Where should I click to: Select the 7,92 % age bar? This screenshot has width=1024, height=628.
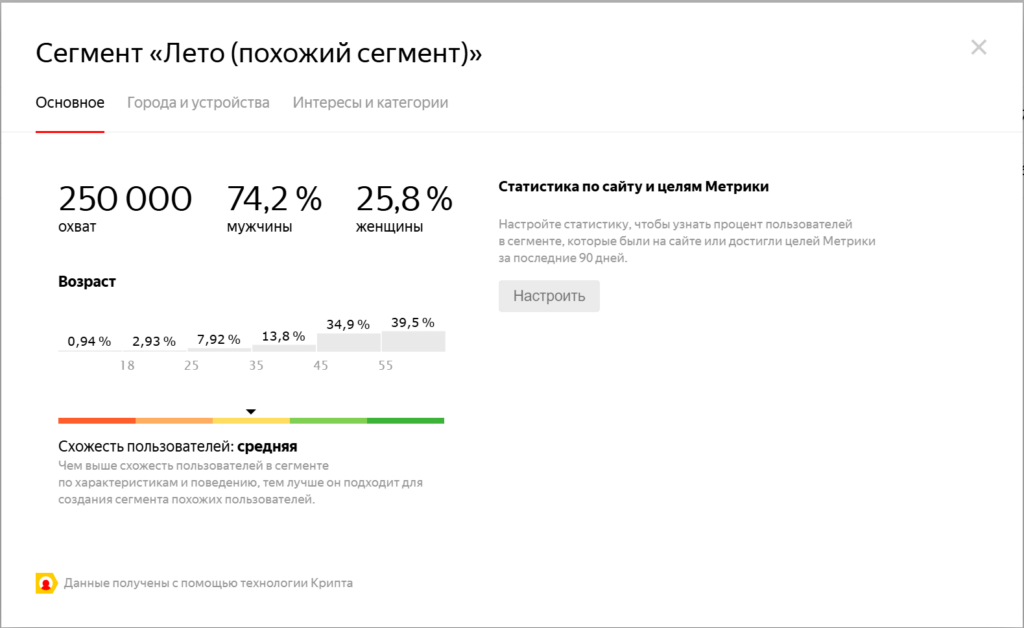(220, 349)
